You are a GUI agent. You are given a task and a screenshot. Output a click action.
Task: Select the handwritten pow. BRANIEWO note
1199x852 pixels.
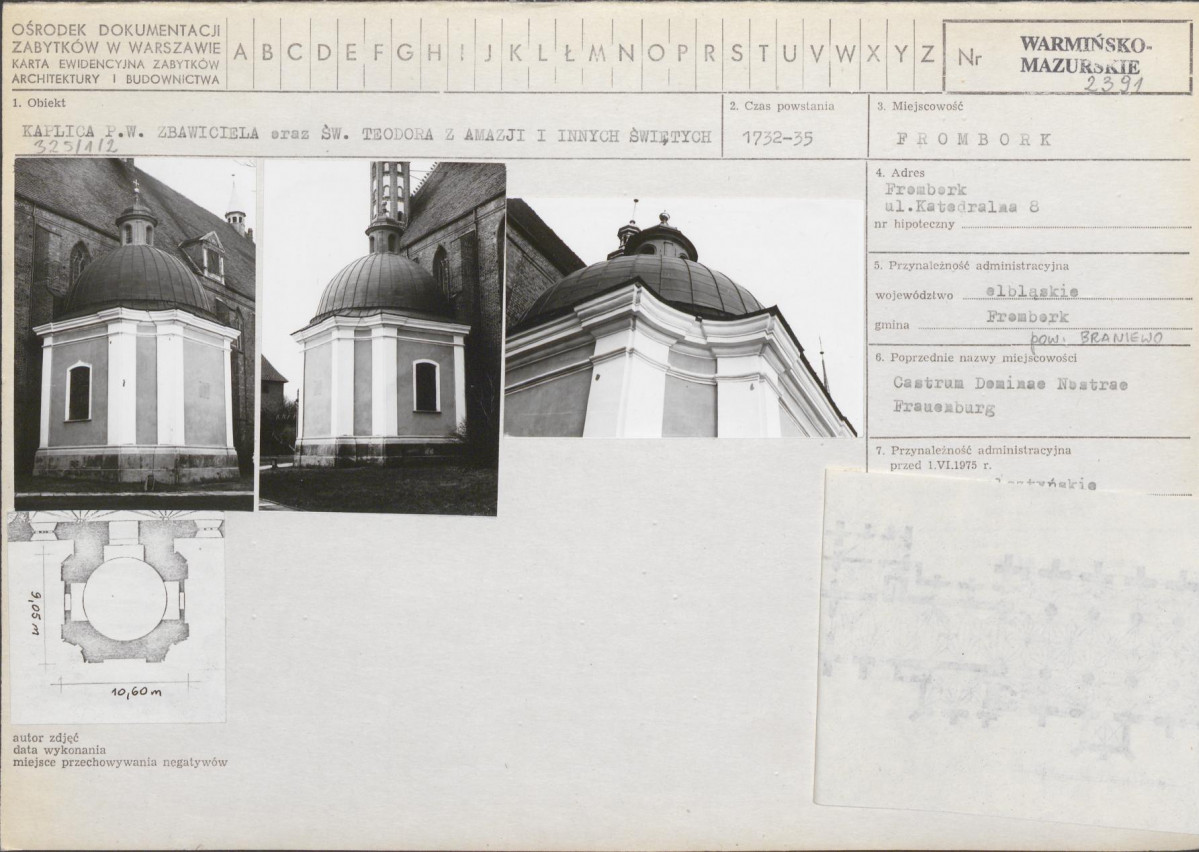point(1095,338)
